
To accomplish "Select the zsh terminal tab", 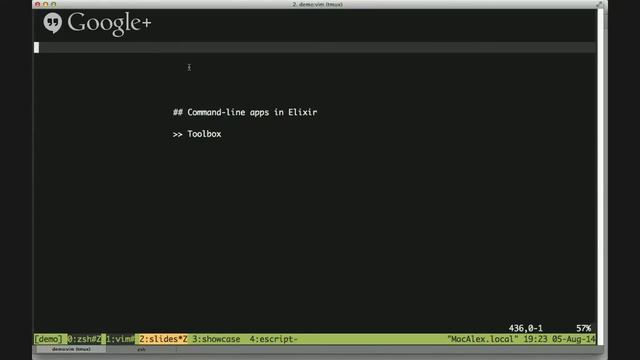I will coord(141,349).
